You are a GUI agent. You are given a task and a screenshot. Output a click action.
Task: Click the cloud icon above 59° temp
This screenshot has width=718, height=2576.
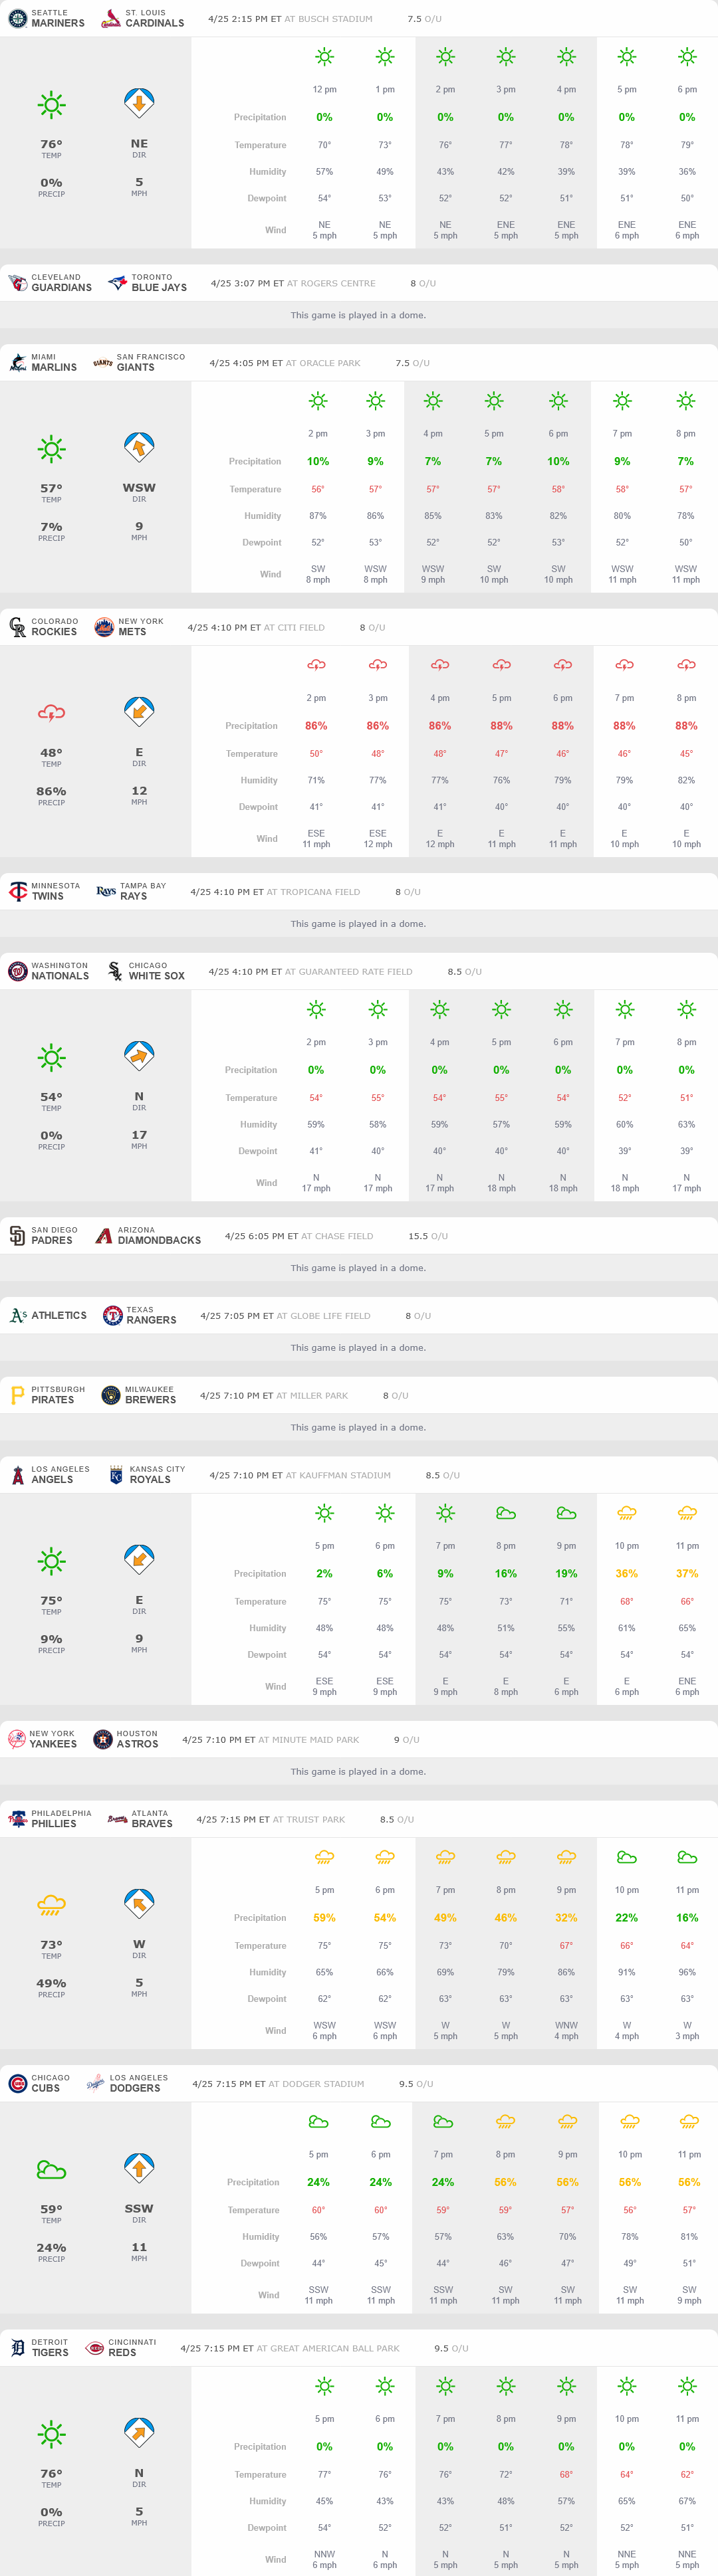click(51, 2169)
